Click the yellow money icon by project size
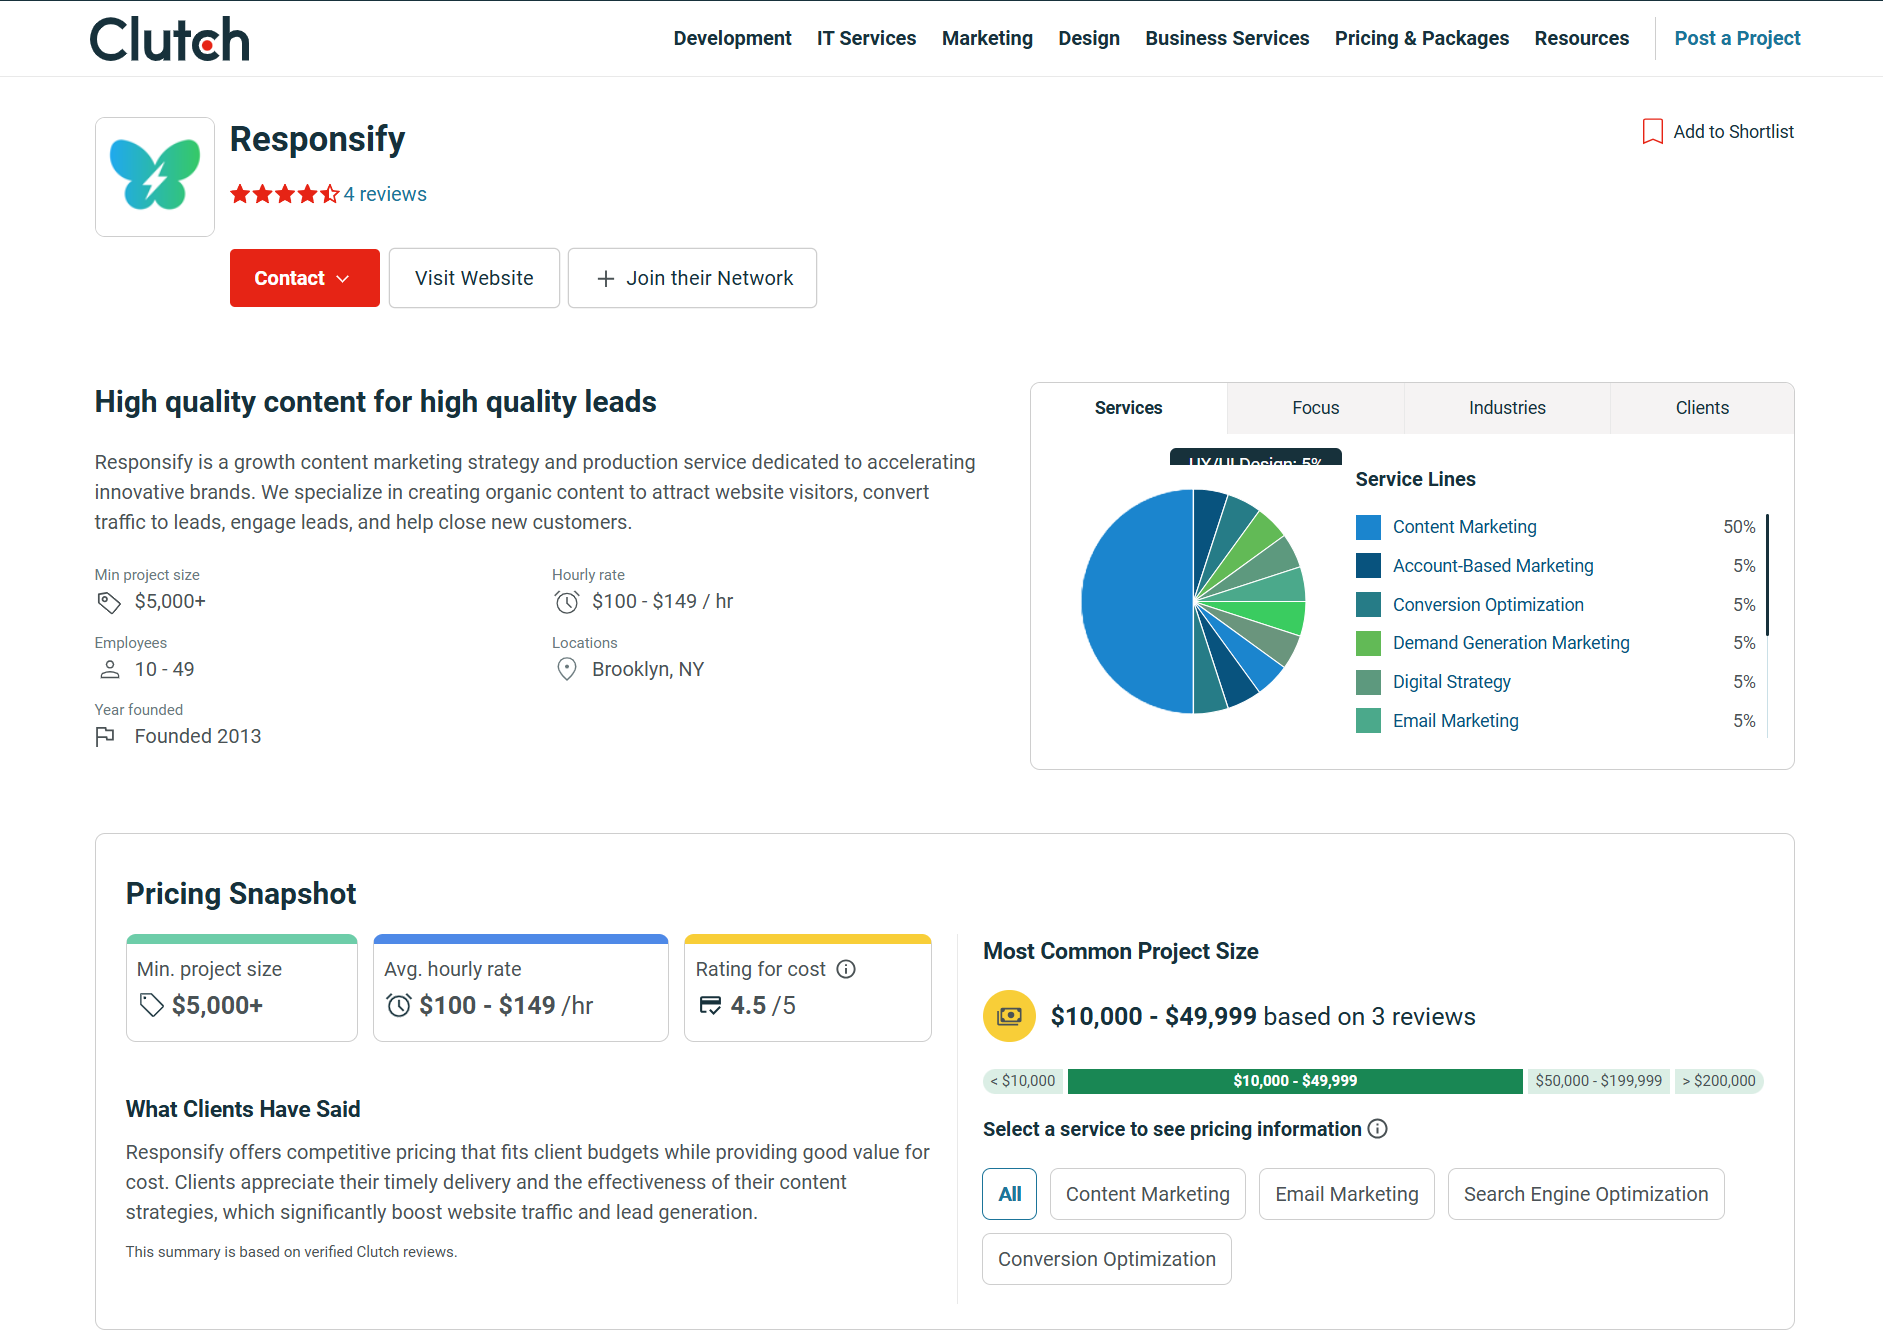This screenshot has width=1883, height=1342. click(1009, 1016)
